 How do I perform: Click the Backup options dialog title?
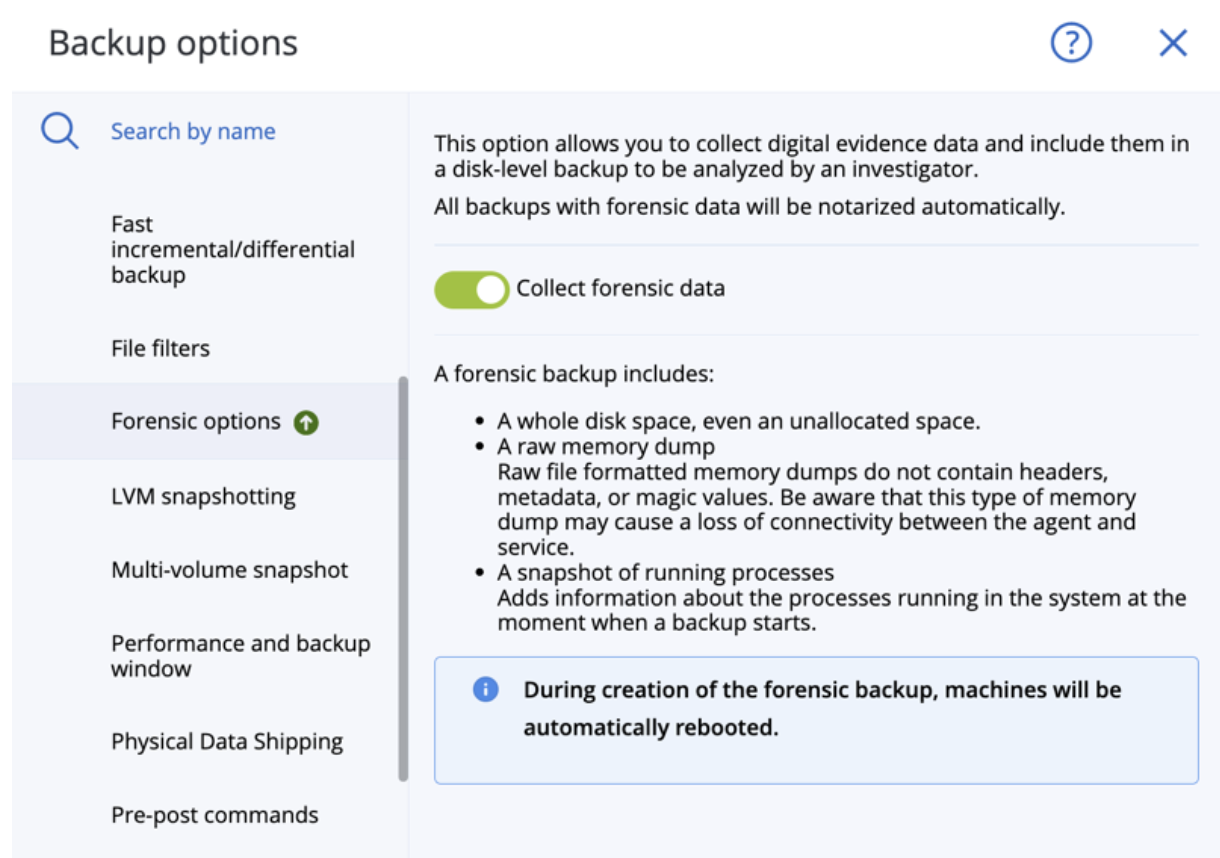[173, 43]
